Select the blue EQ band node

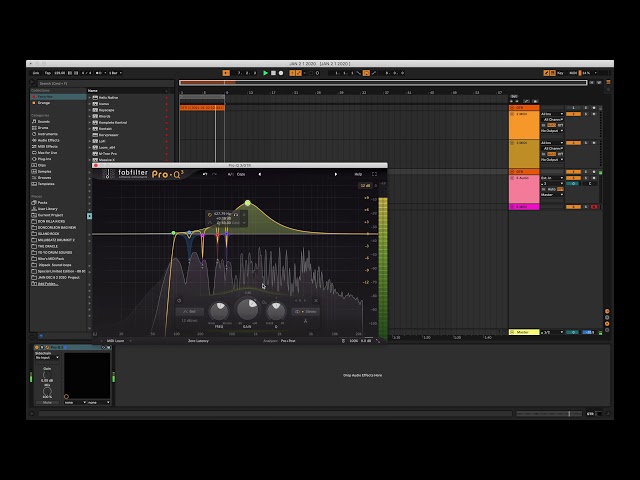(189, 233)
